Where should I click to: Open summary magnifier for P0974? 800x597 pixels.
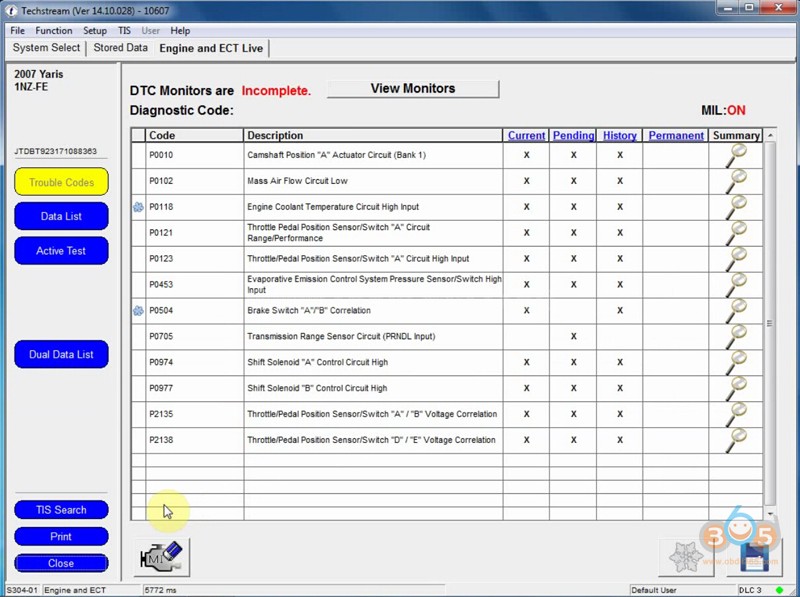pos(736,363)
